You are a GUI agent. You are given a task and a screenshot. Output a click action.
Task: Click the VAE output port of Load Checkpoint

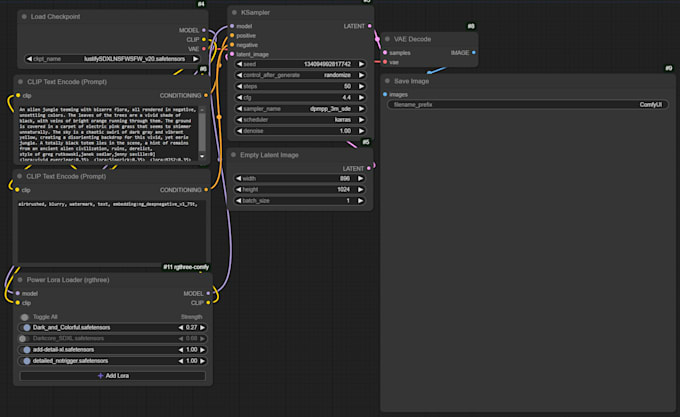click(x=204, y=49)
